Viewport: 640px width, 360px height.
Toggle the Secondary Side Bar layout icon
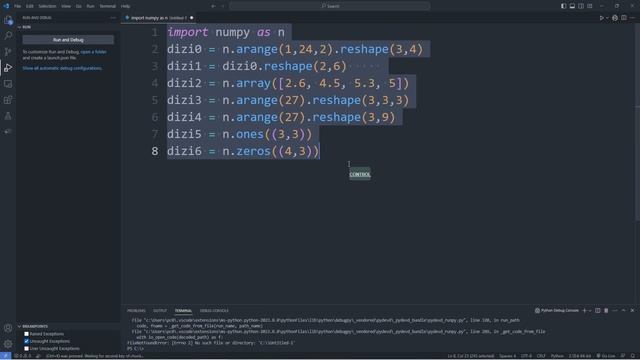(581, 6)
